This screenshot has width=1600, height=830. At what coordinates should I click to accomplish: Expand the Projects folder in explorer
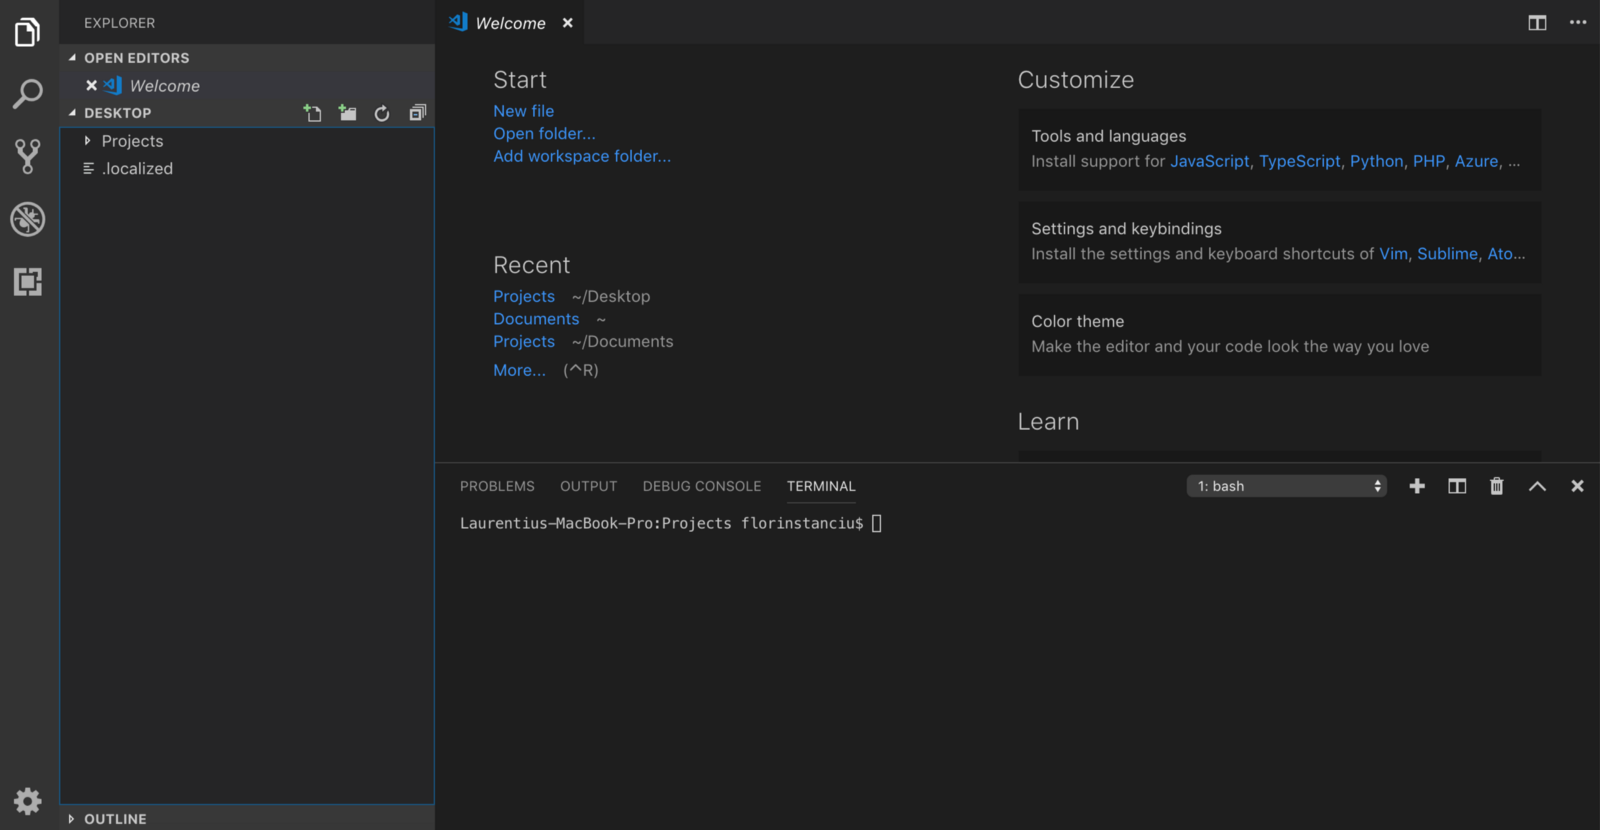(x=132, y=141)
